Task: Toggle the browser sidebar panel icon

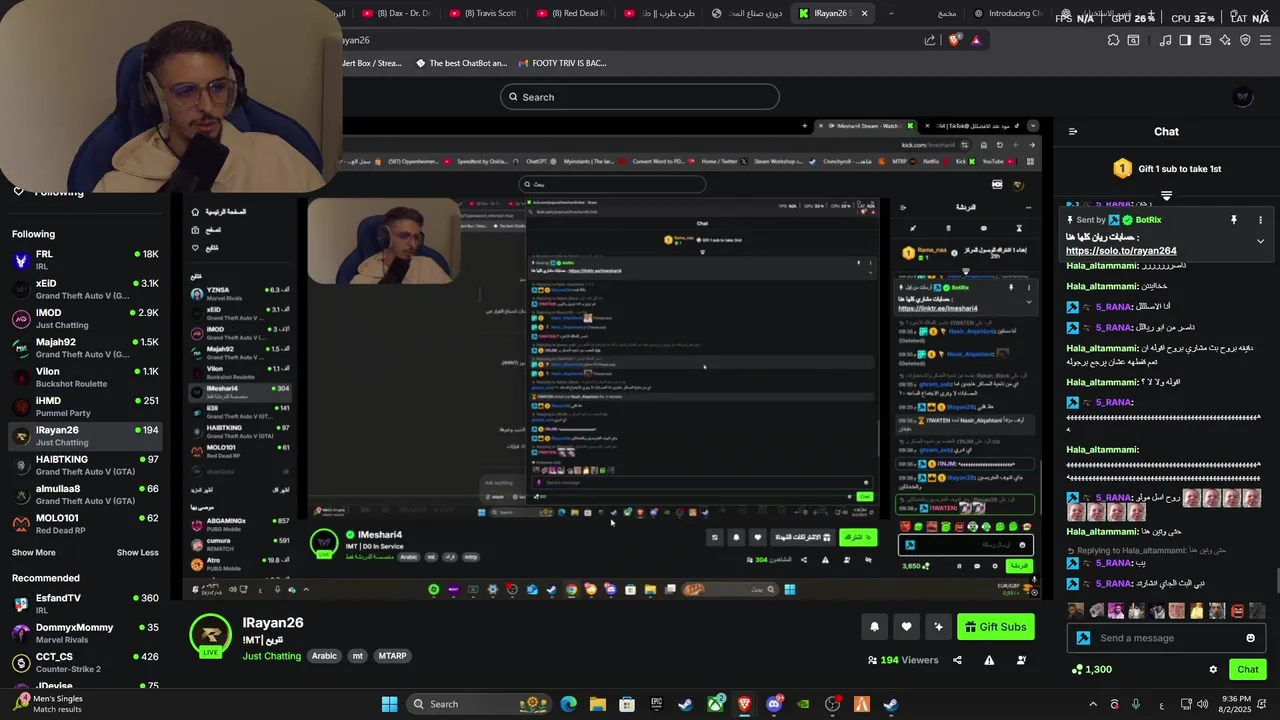Action: (x=1185, y=40)
